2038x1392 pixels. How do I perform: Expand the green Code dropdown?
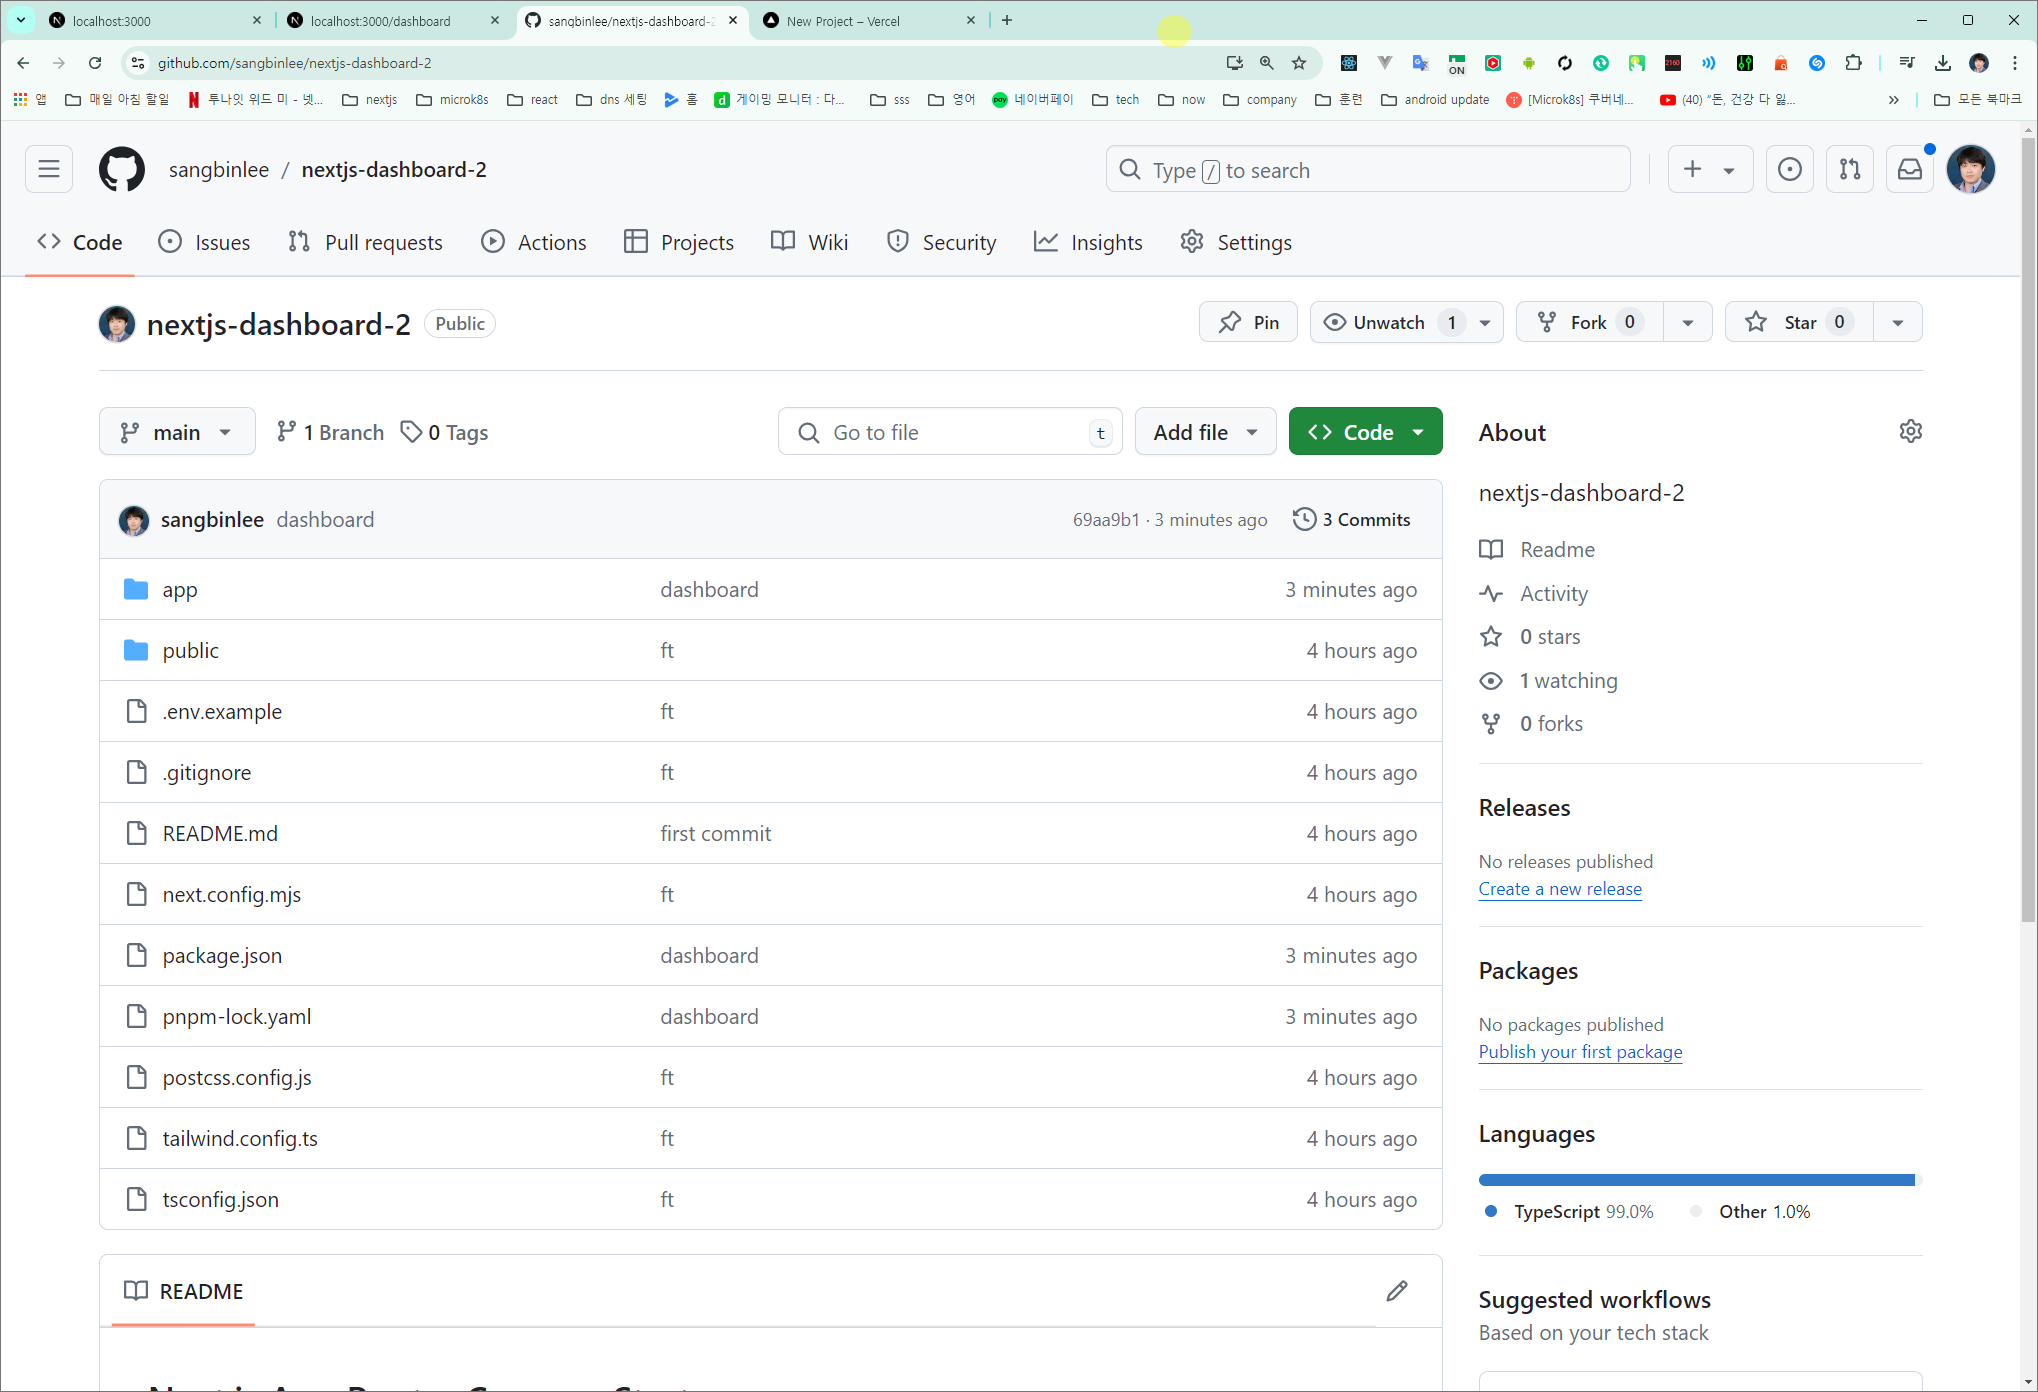point(1365,432)
